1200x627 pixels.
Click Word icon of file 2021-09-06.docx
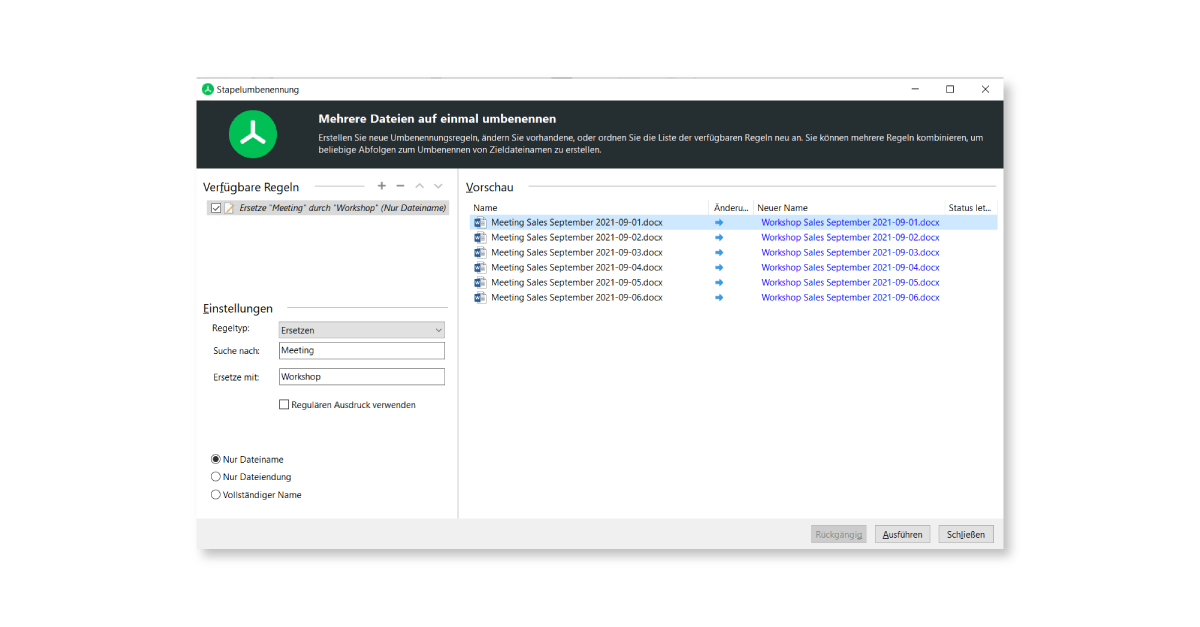[480, 298]
